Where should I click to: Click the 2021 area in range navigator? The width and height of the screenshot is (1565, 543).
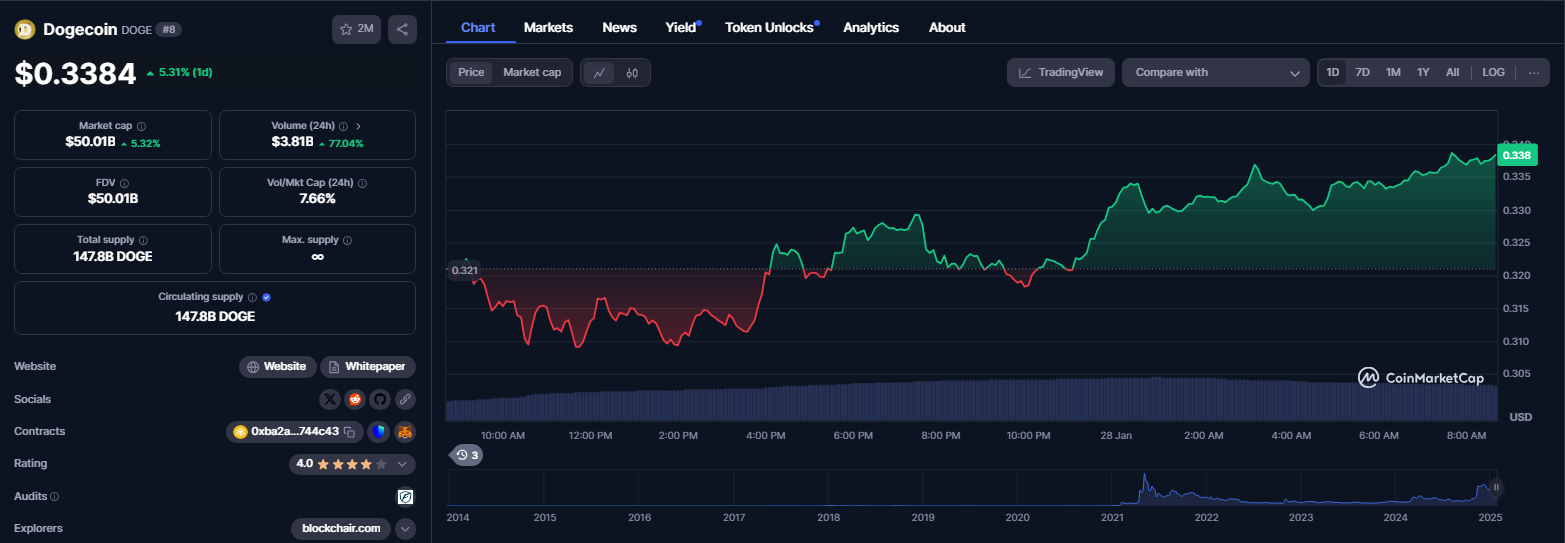pos(1112,517)
